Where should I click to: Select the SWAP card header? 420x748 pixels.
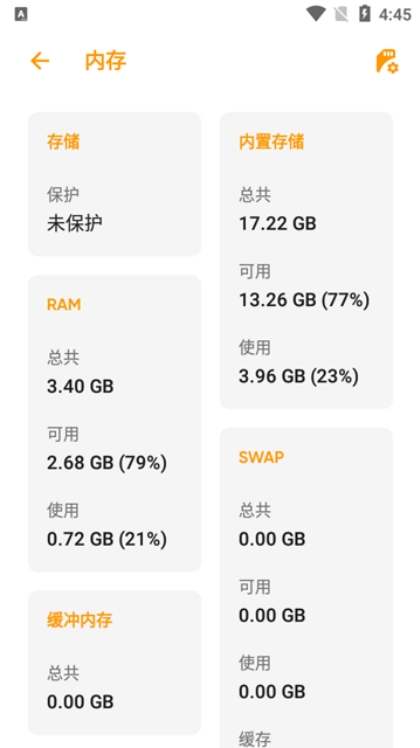click(x=261, y=457)
